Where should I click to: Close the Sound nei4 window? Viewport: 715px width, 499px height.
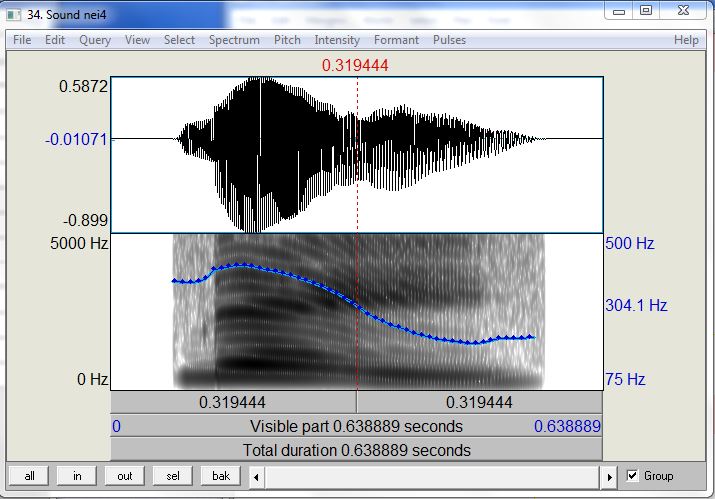coord(683,11)
